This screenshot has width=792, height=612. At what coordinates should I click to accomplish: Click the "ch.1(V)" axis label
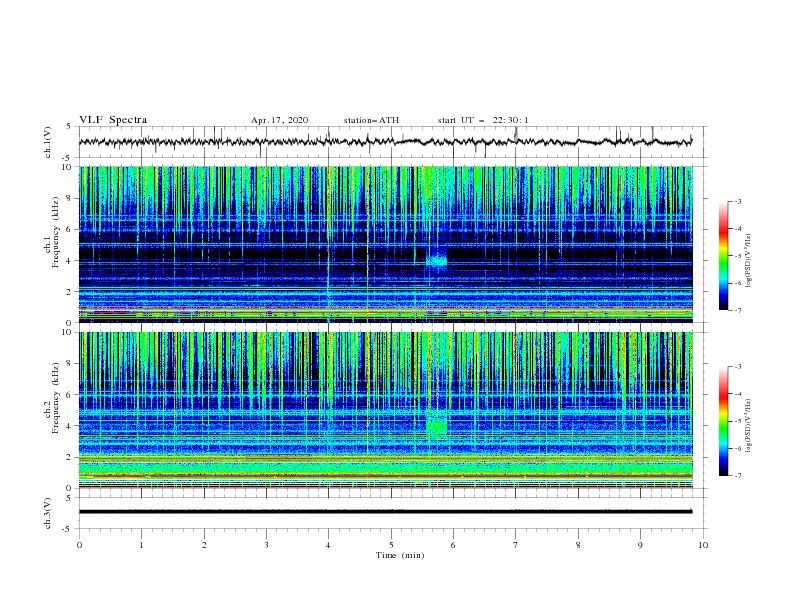48,142
